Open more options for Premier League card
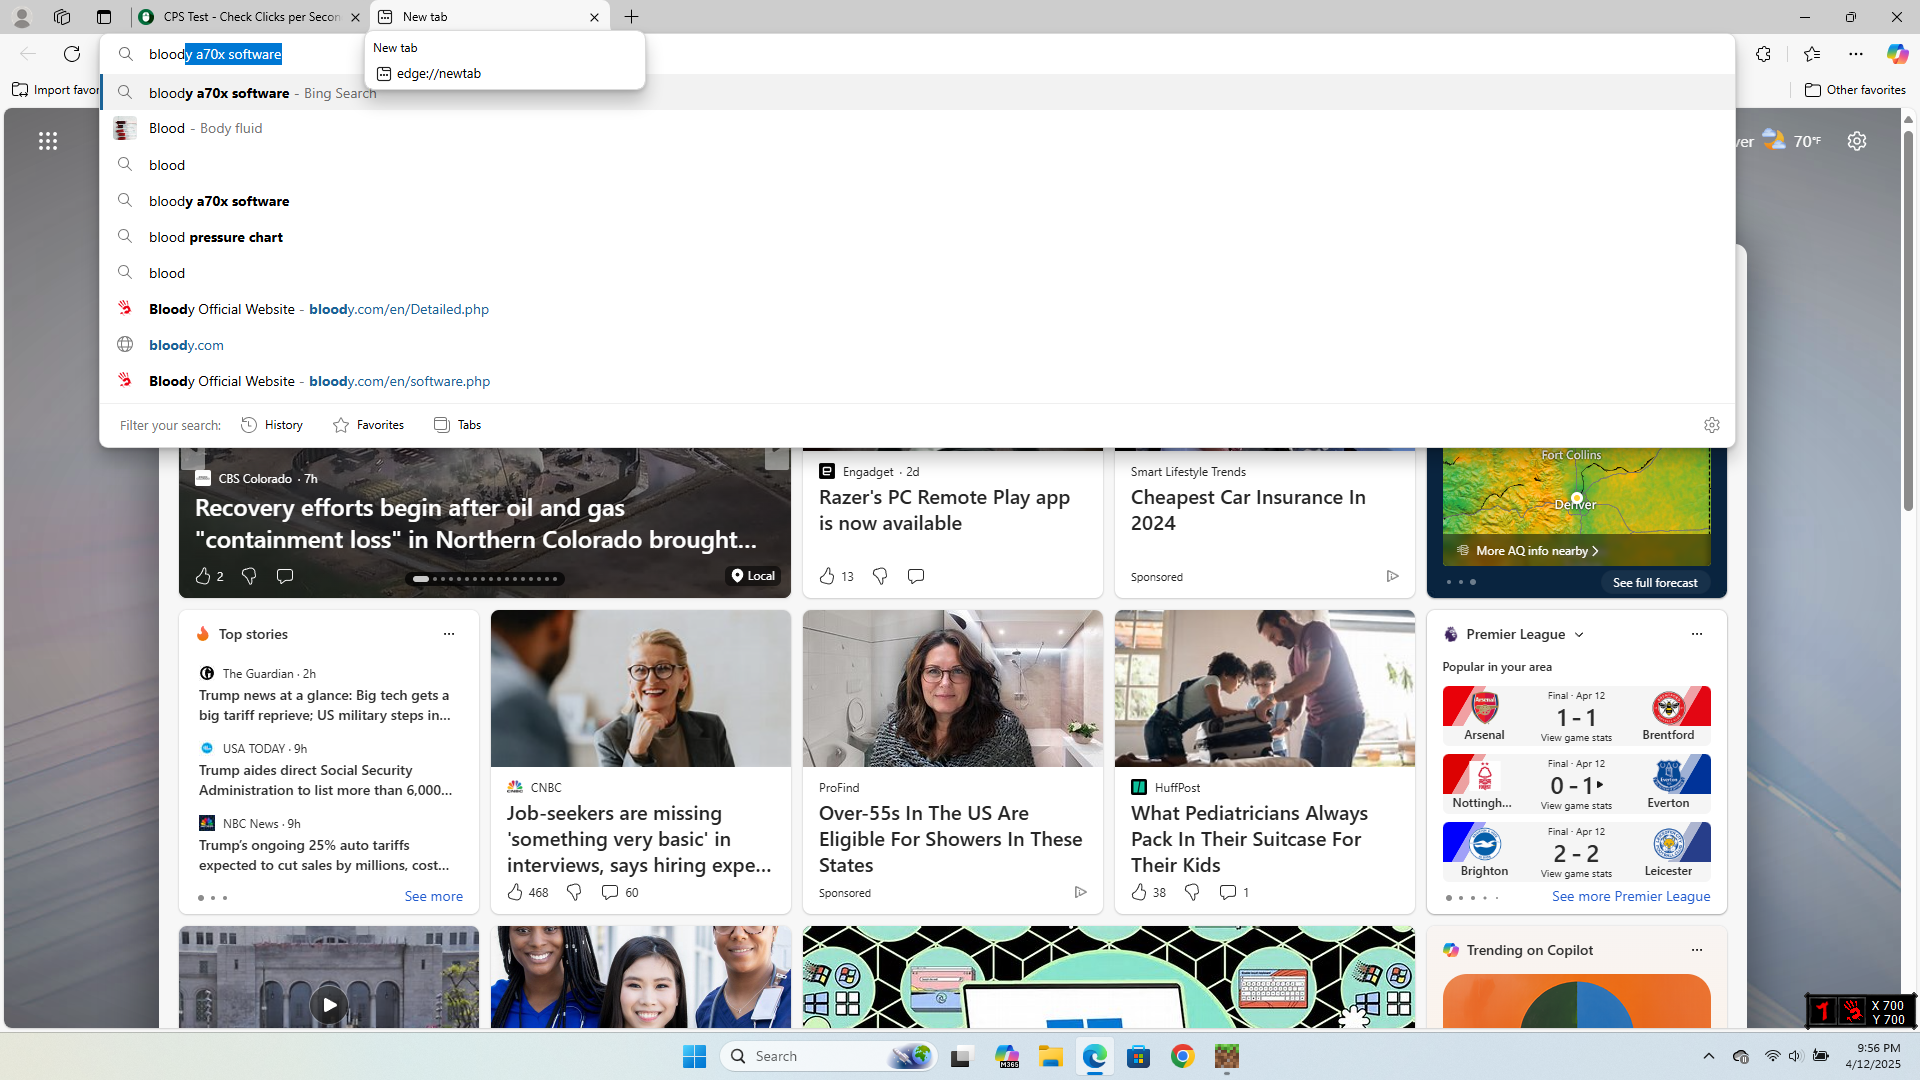The width and height of the screenshot is (1920, 1080). tap(1697, 634)
